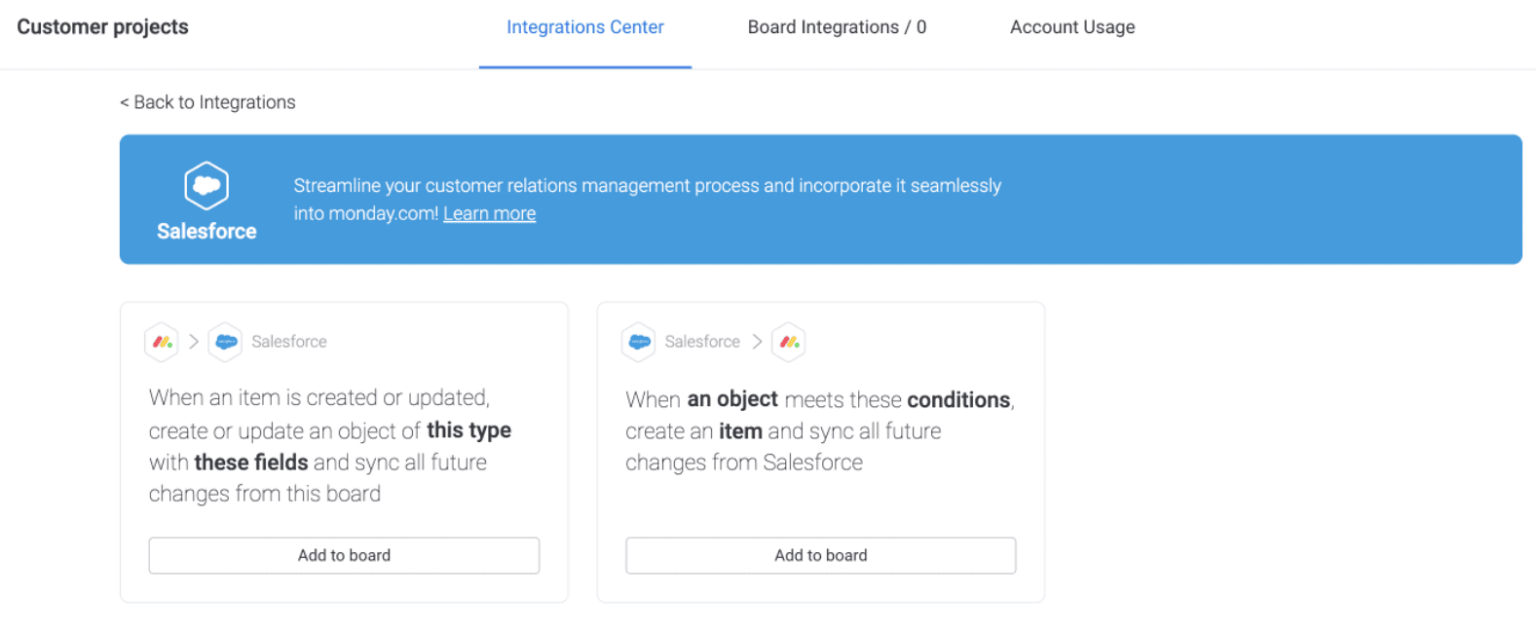Click the cloud logo inside the blue Salesforce banner

click(206, 185)
